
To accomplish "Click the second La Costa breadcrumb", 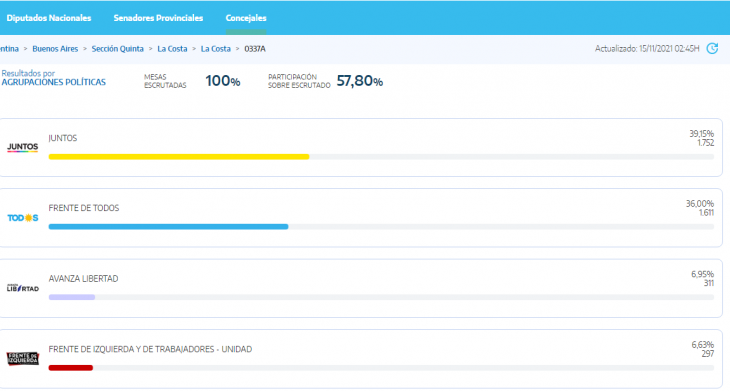I will [216, 49].
